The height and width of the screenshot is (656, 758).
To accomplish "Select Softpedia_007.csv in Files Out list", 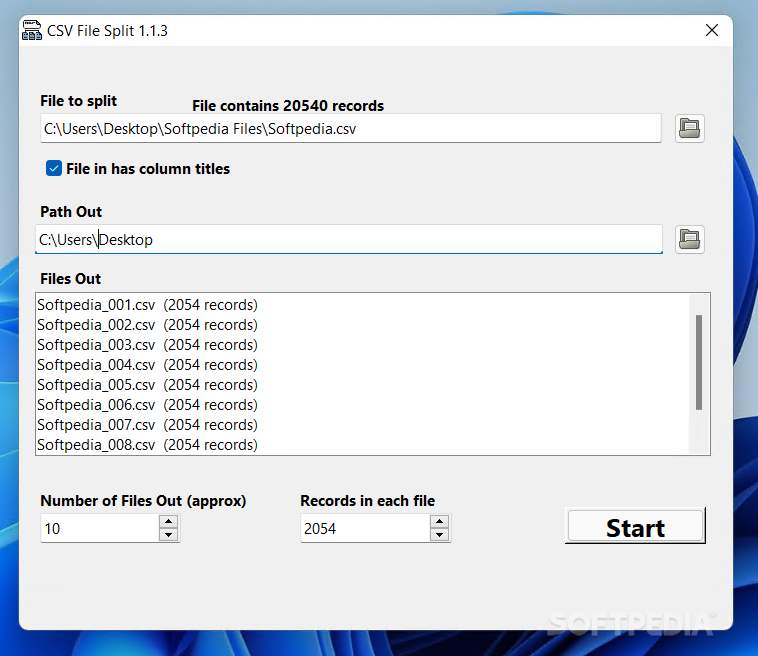I will (x=363, y=425).
